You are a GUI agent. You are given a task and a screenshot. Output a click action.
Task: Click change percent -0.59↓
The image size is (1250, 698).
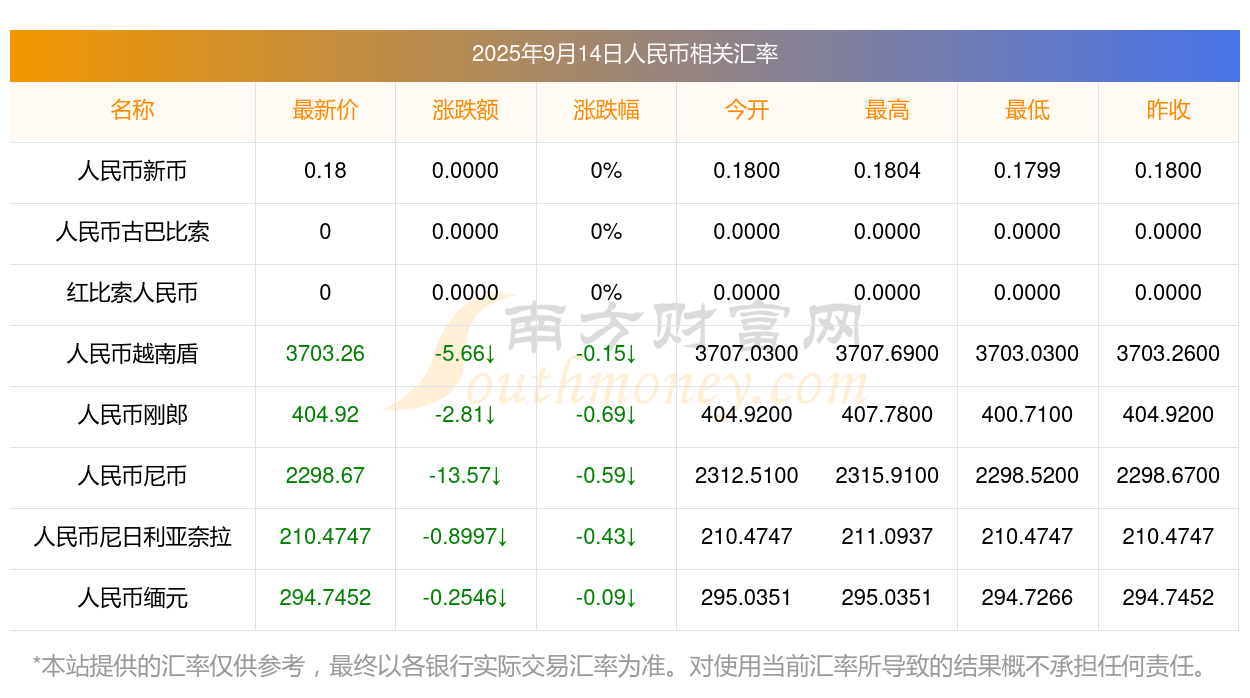pos(606,476)
